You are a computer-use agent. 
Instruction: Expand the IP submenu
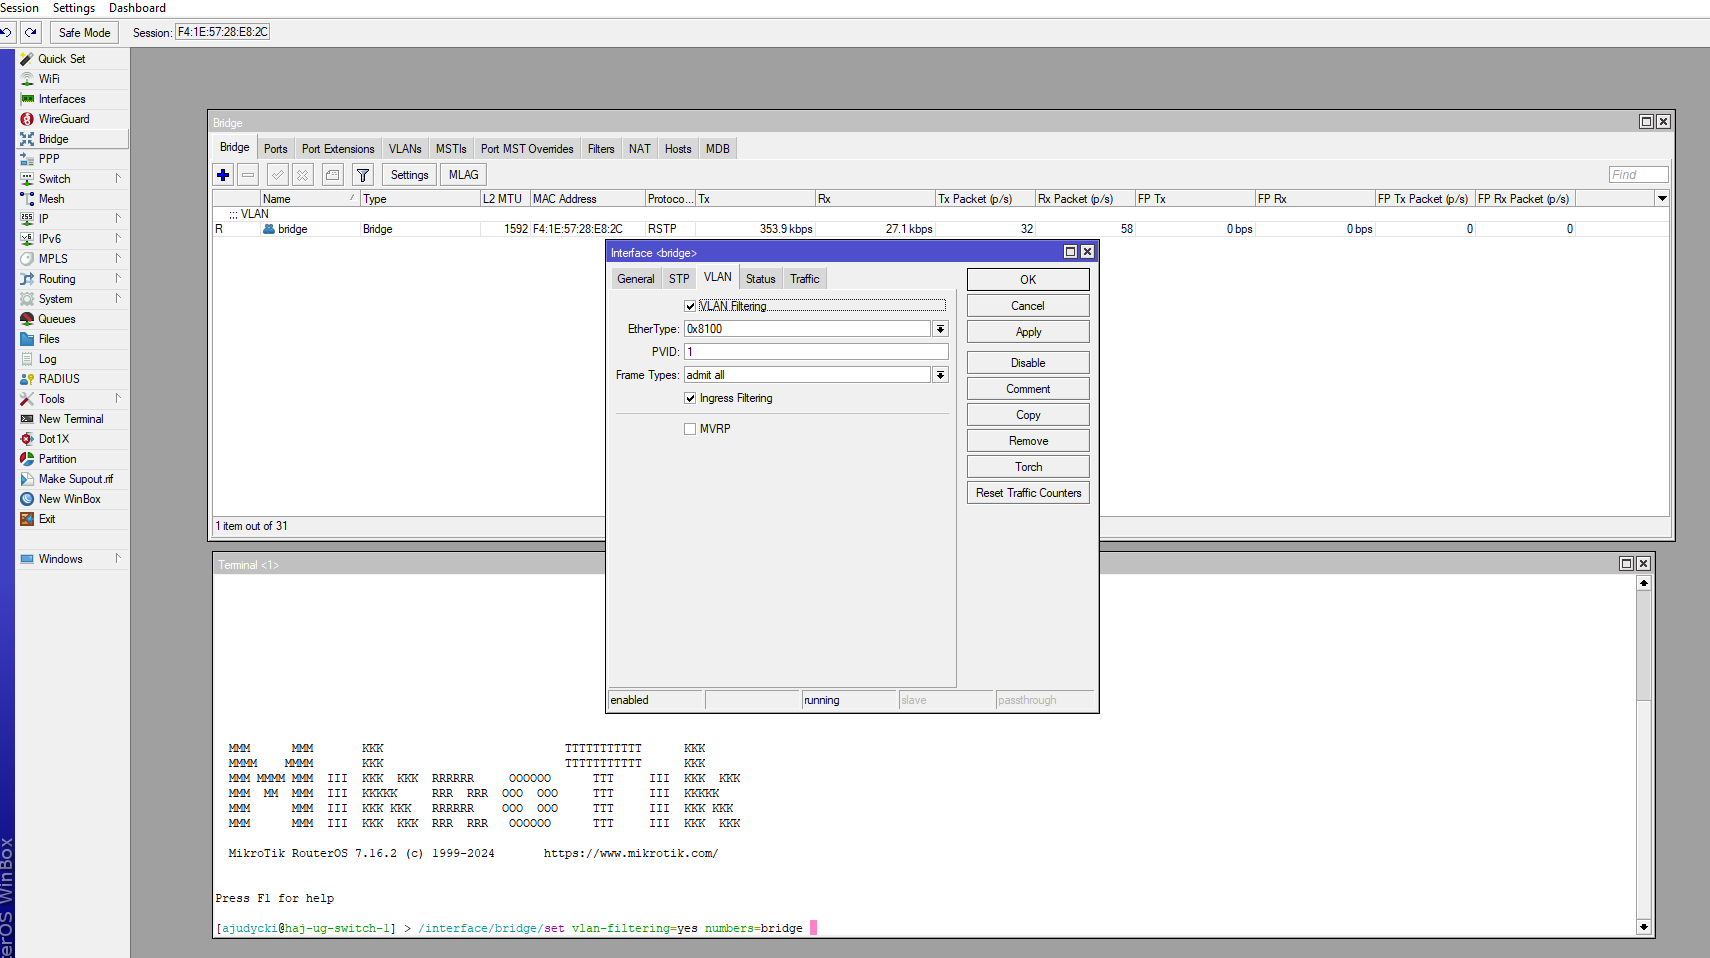pyautogui.click(x=118, y=218)
